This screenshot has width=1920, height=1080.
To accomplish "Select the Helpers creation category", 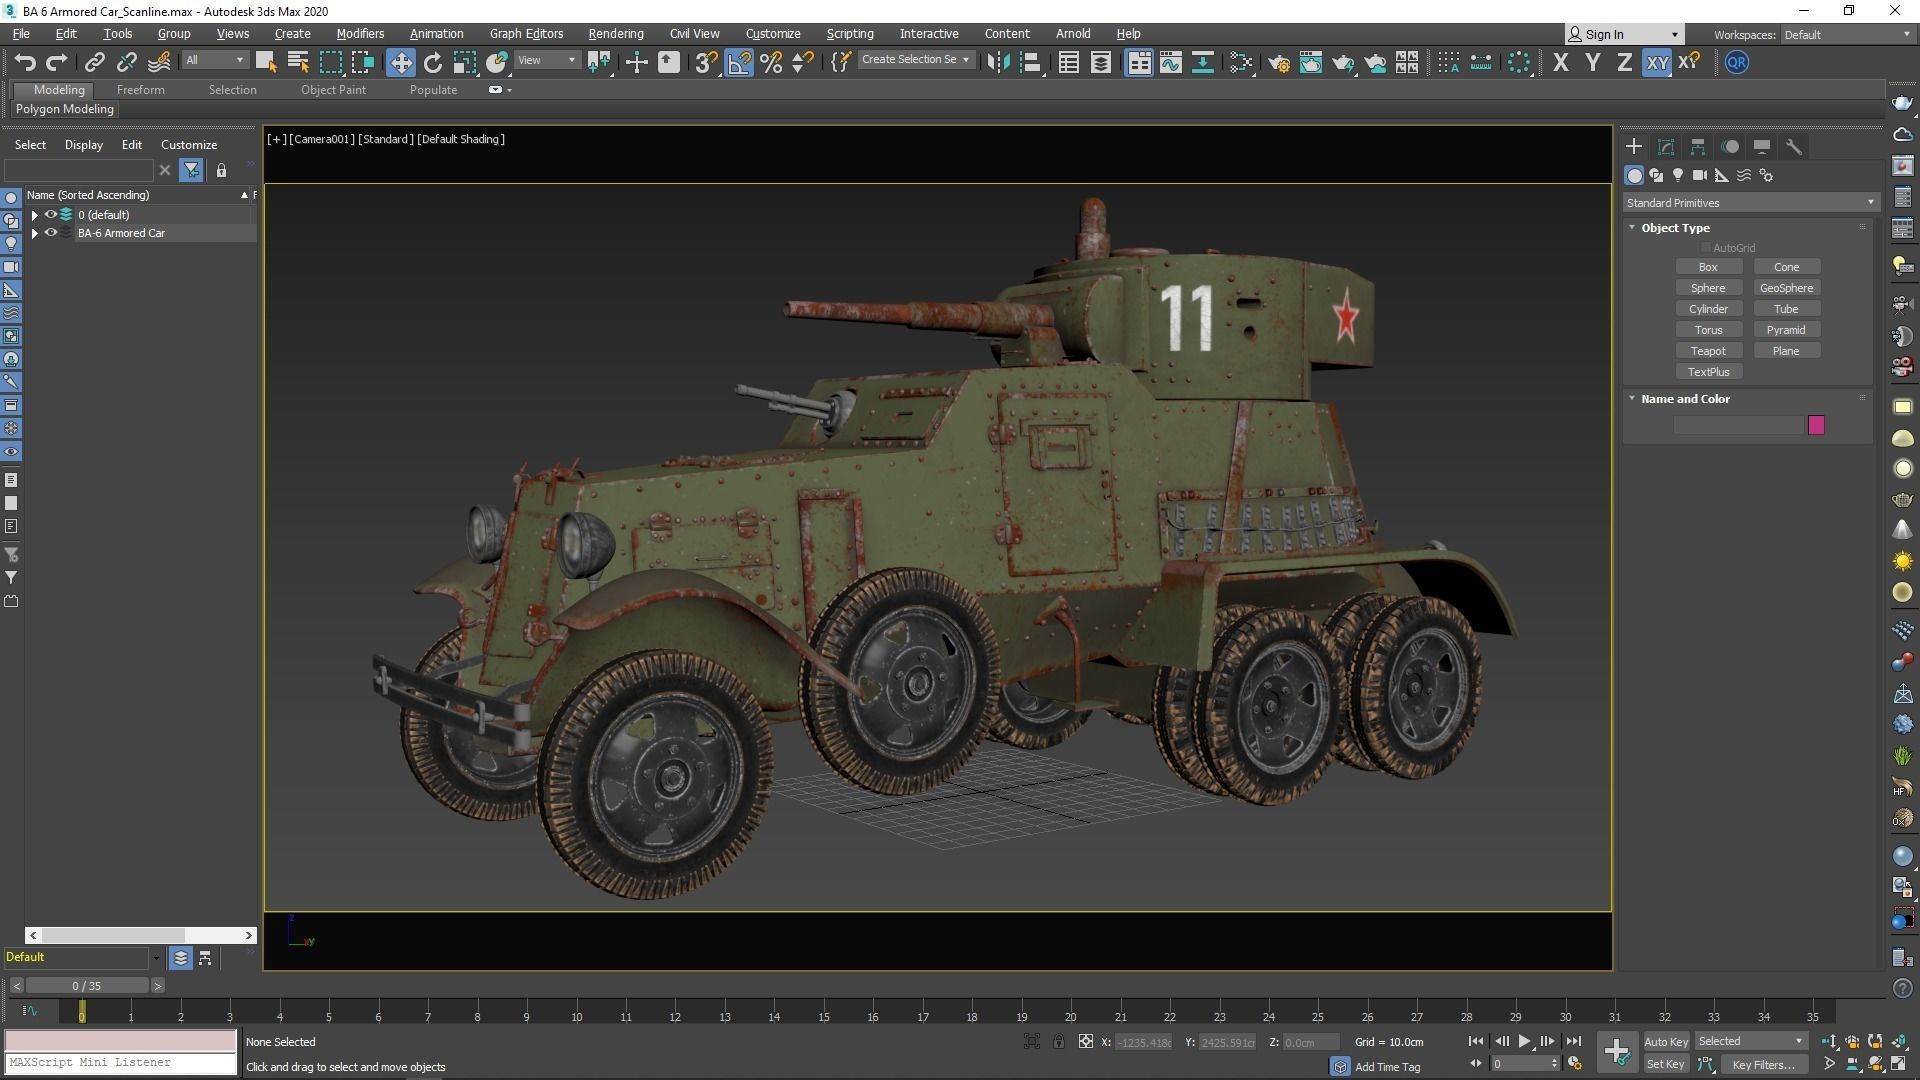I will point(1722,175).
